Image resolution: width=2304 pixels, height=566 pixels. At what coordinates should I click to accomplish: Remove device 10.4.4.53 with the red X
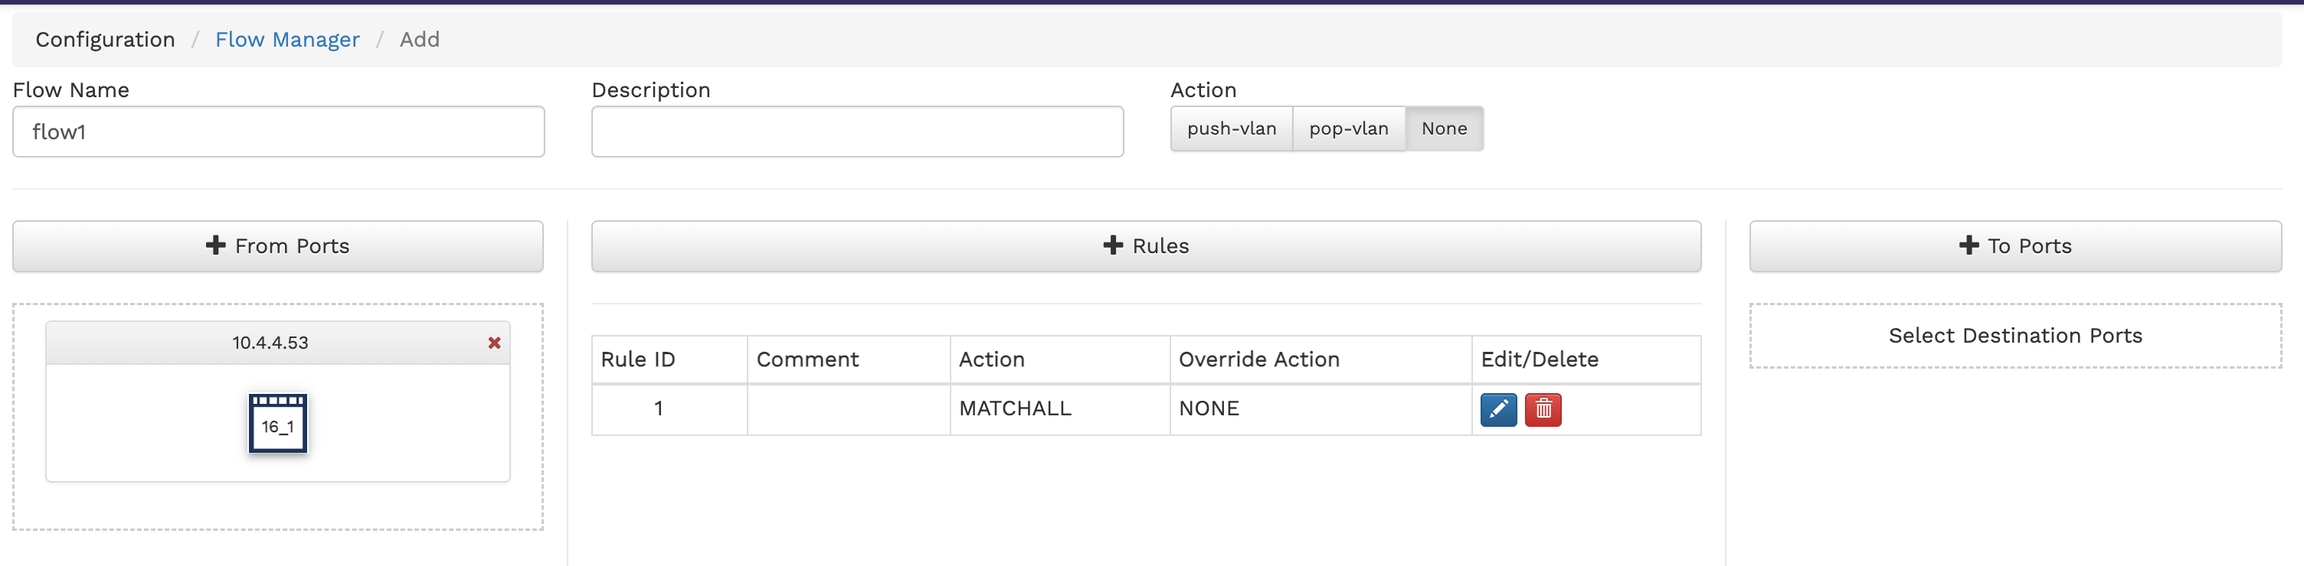tap(494, 343)
